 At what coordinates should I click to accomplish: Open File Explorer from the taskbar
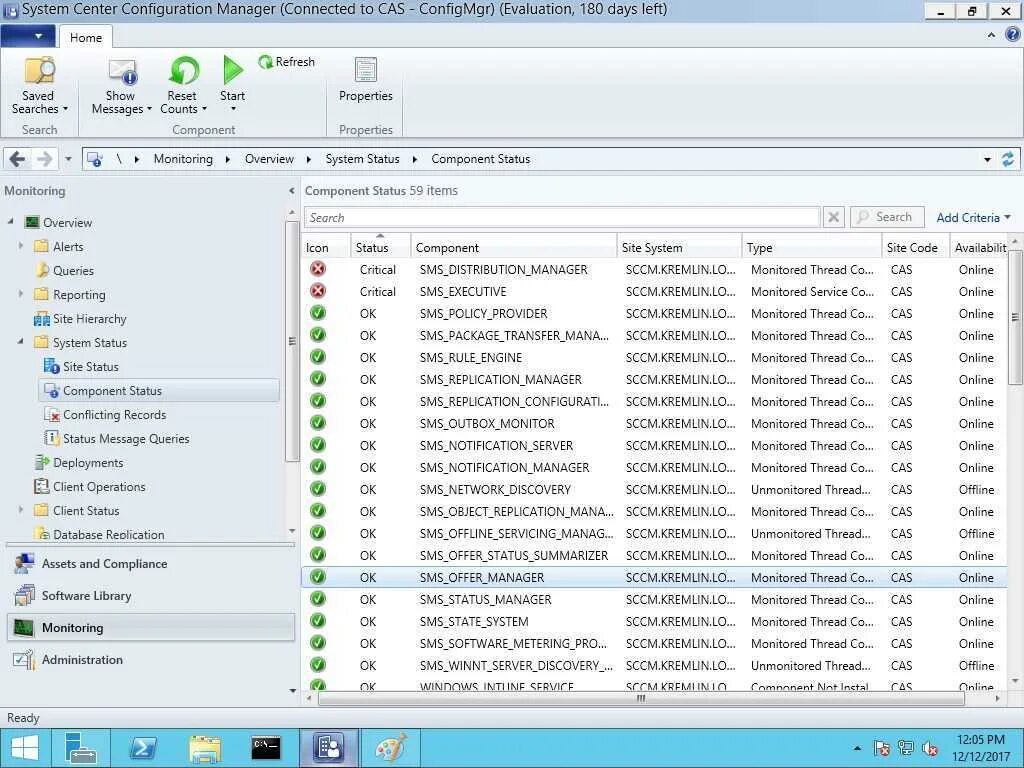(204, 748)
